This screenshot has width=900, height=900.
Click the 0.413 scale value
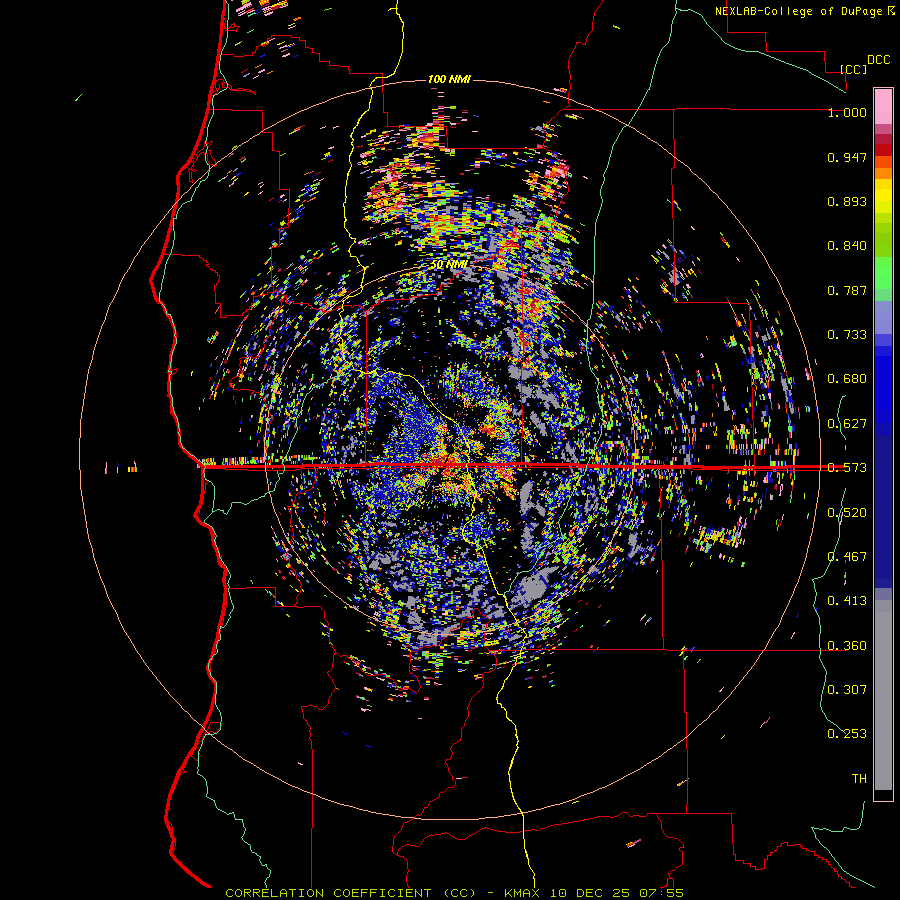[x=847, y=601]
